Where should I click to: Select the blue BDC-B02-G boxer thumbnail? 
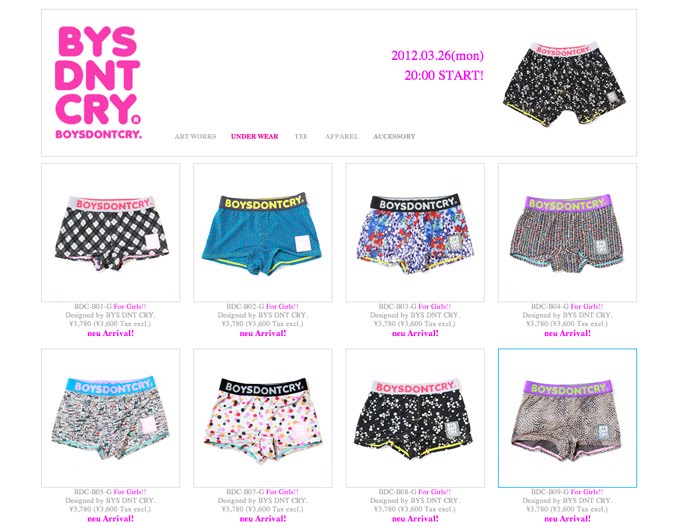(263, 232)
